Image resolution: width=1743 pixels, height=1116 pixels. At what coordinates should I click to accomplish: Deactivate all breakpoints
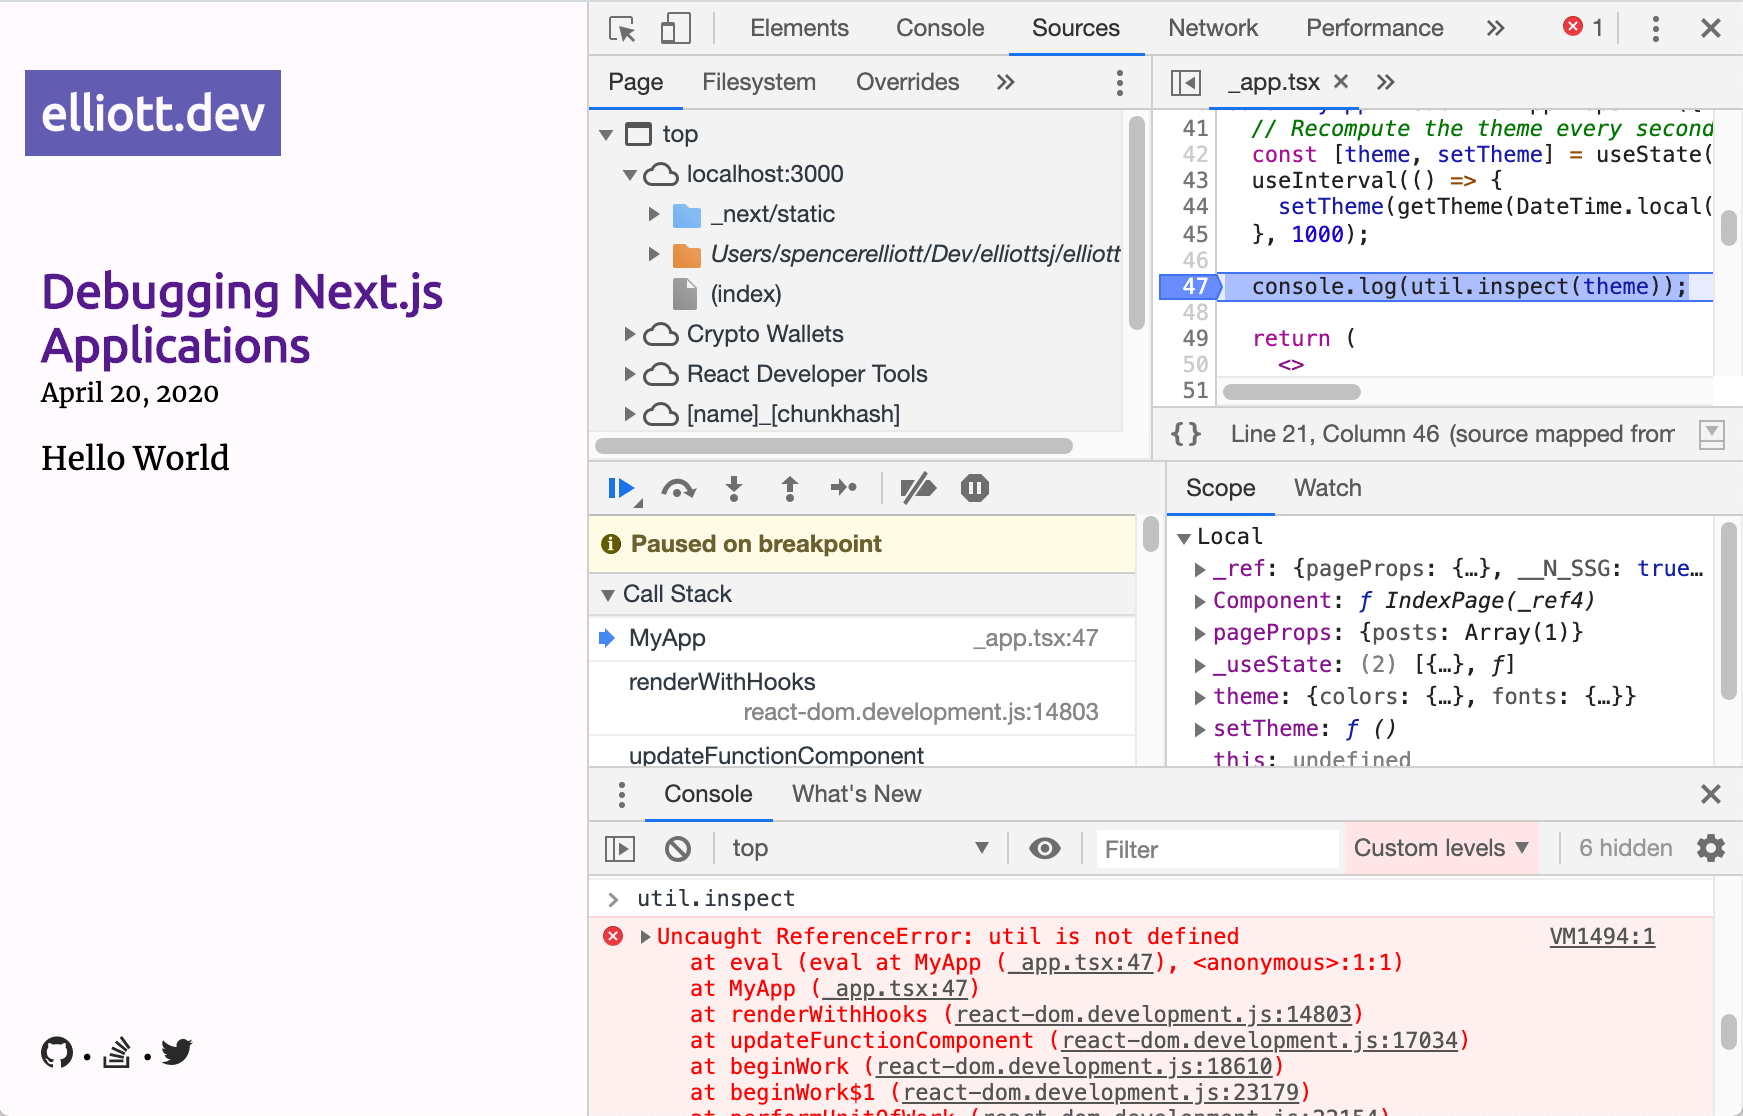[918, 489]
